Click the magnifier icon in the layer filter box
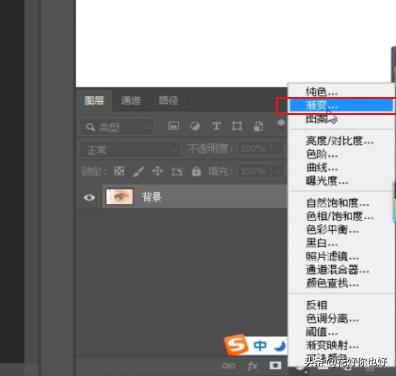This screenshot has width=396, height=376. 90,127
